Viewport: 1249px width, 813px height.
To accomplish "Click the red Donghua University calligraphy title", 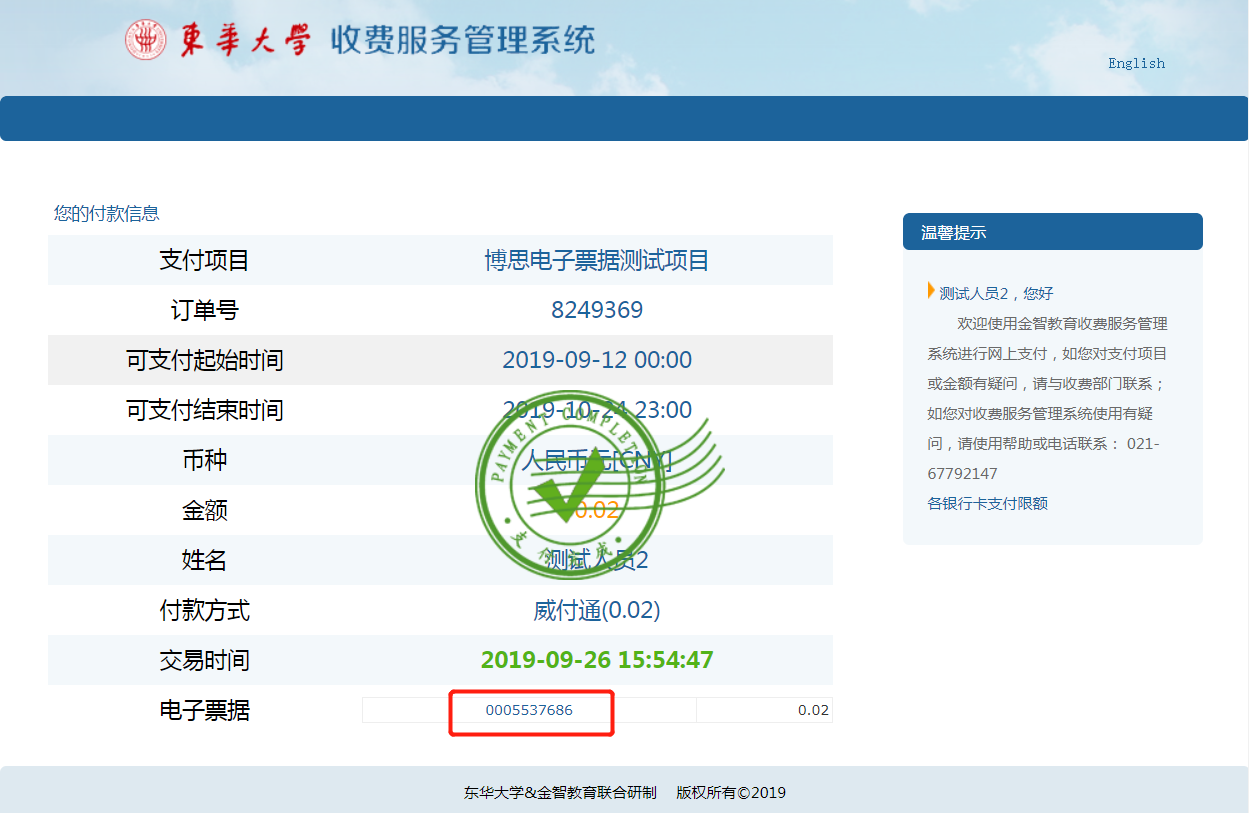I will 246,40.
